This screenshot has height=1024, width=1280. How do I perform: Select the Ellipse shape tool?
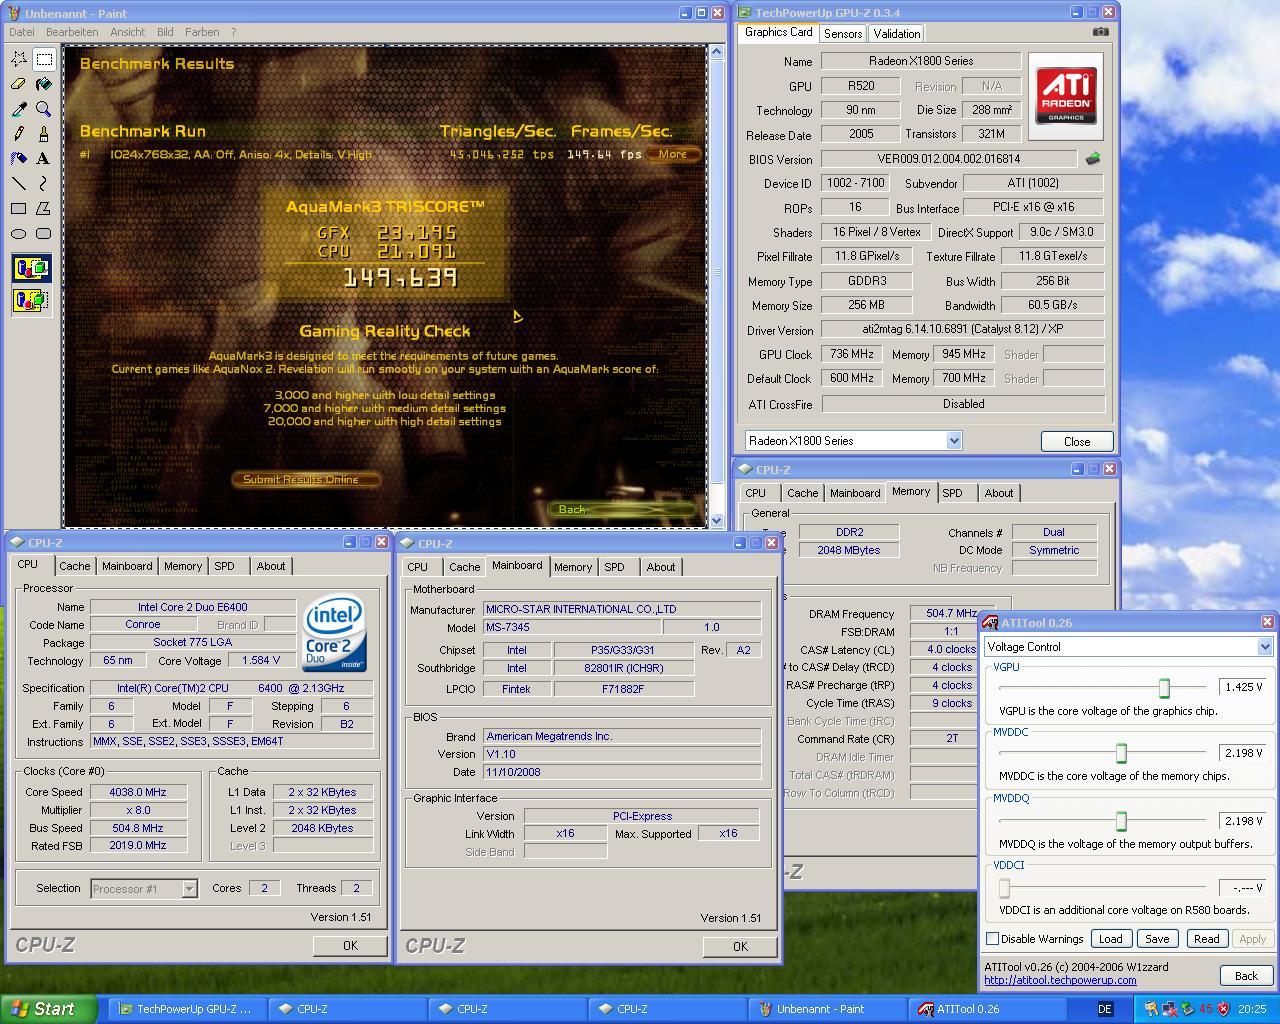[x=19, y=234]
